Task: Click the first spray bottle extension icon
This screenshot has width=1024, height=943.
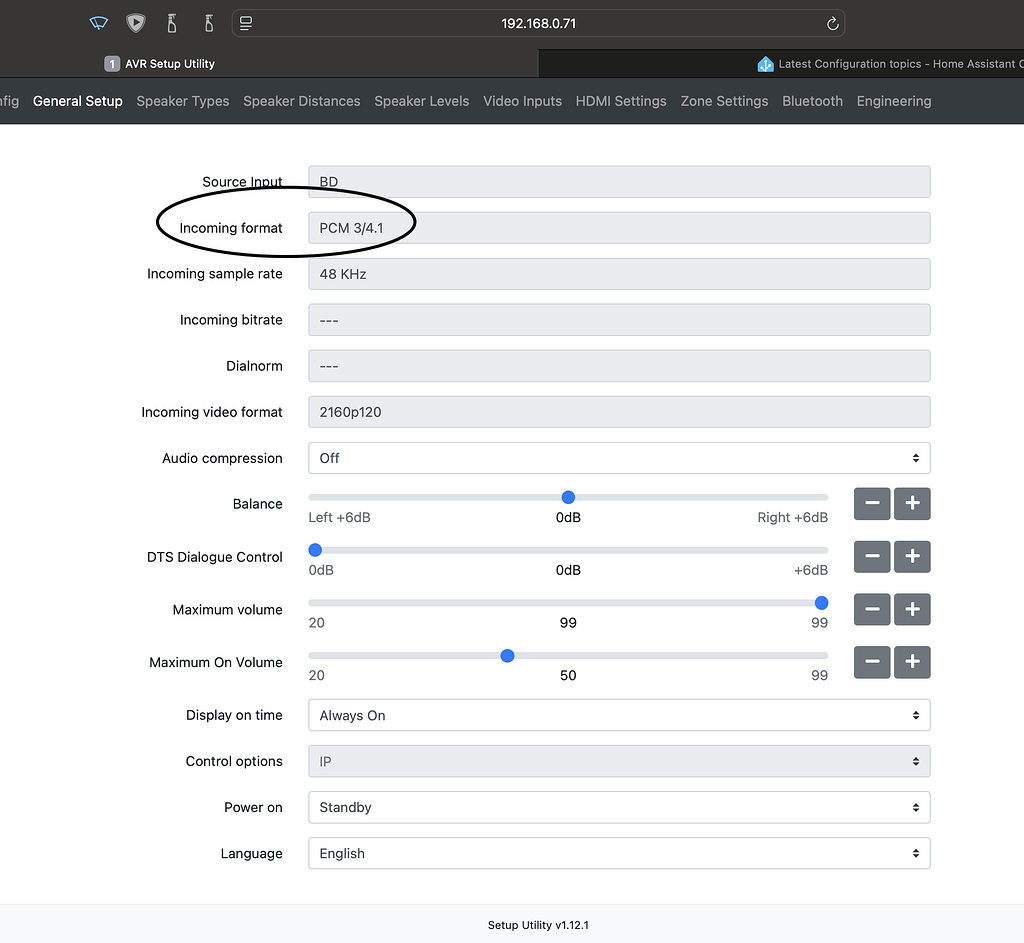Action: click(x=171, y=22)
